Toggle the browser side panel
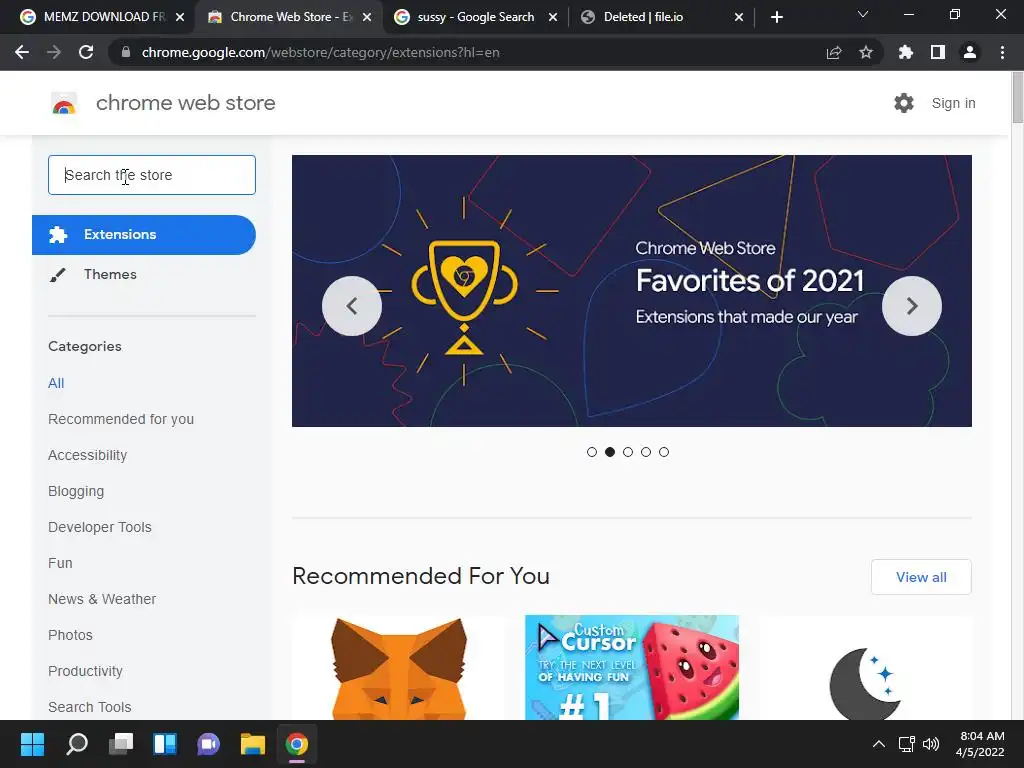The height and width of the screenshot is (768, 1024). 938,52
